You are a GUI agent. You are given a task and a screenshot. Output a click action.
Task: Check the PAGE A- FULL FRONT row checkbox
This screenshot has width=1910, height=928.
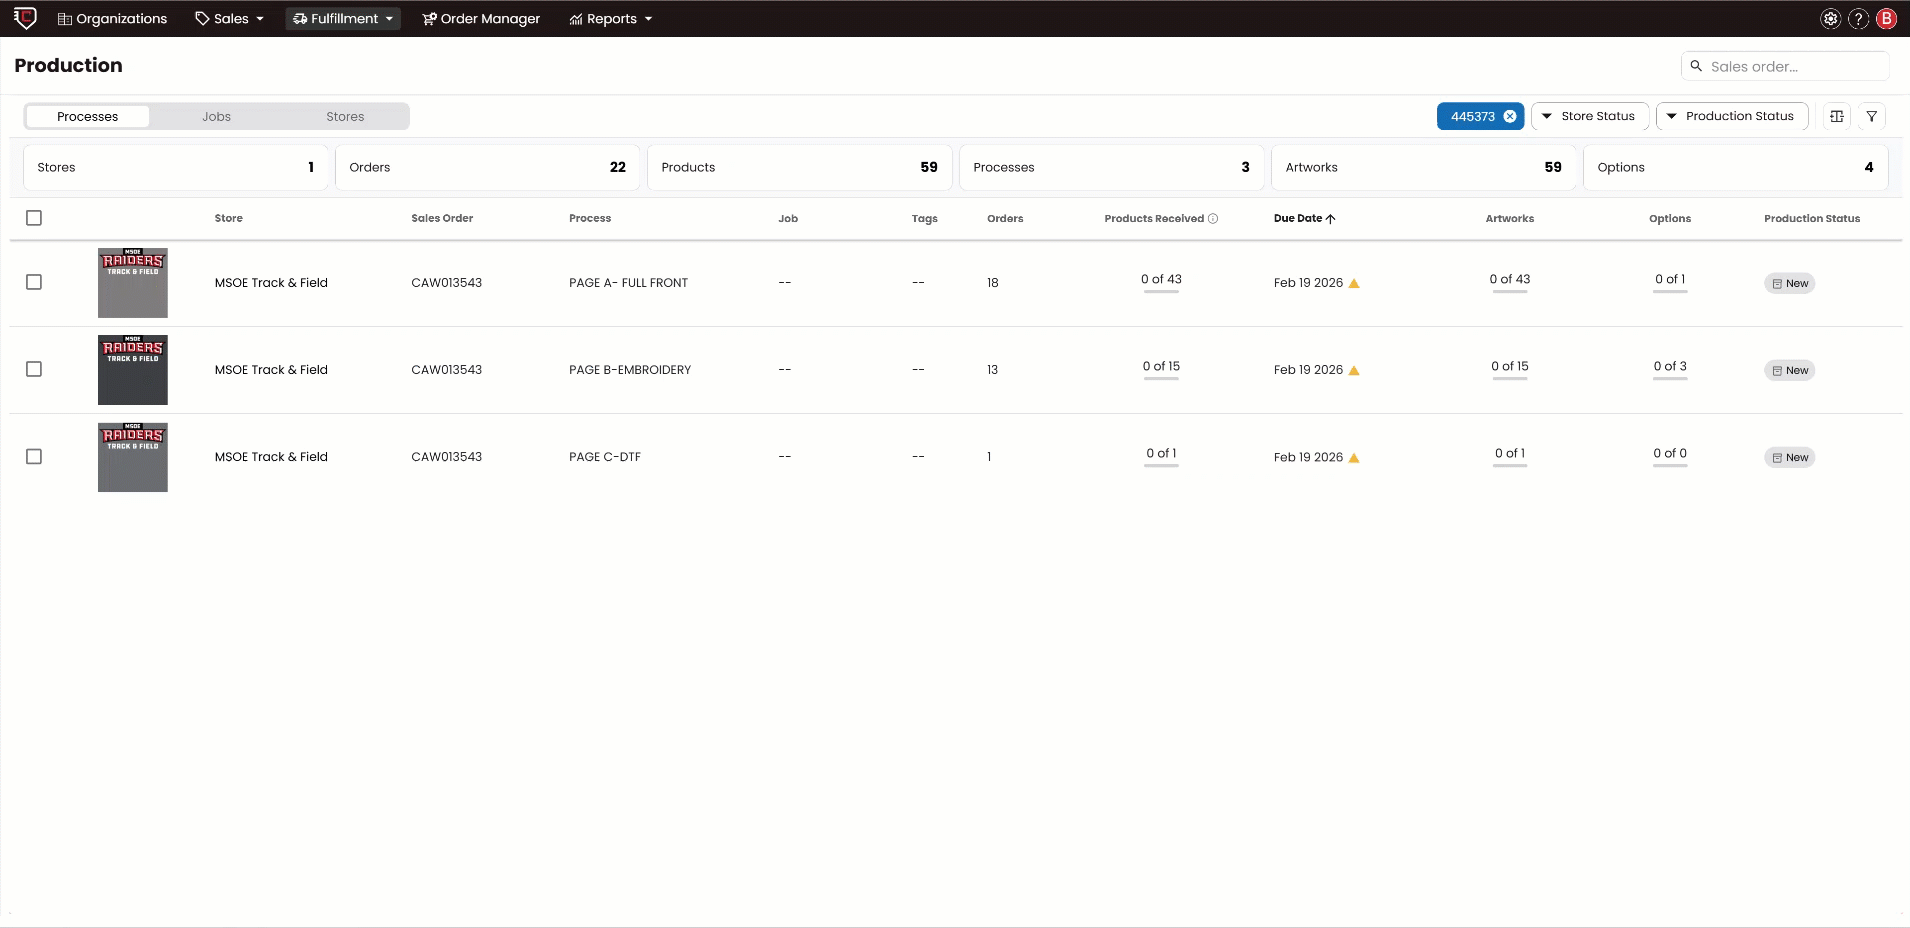pyautogui.click(x=34, y=283)
